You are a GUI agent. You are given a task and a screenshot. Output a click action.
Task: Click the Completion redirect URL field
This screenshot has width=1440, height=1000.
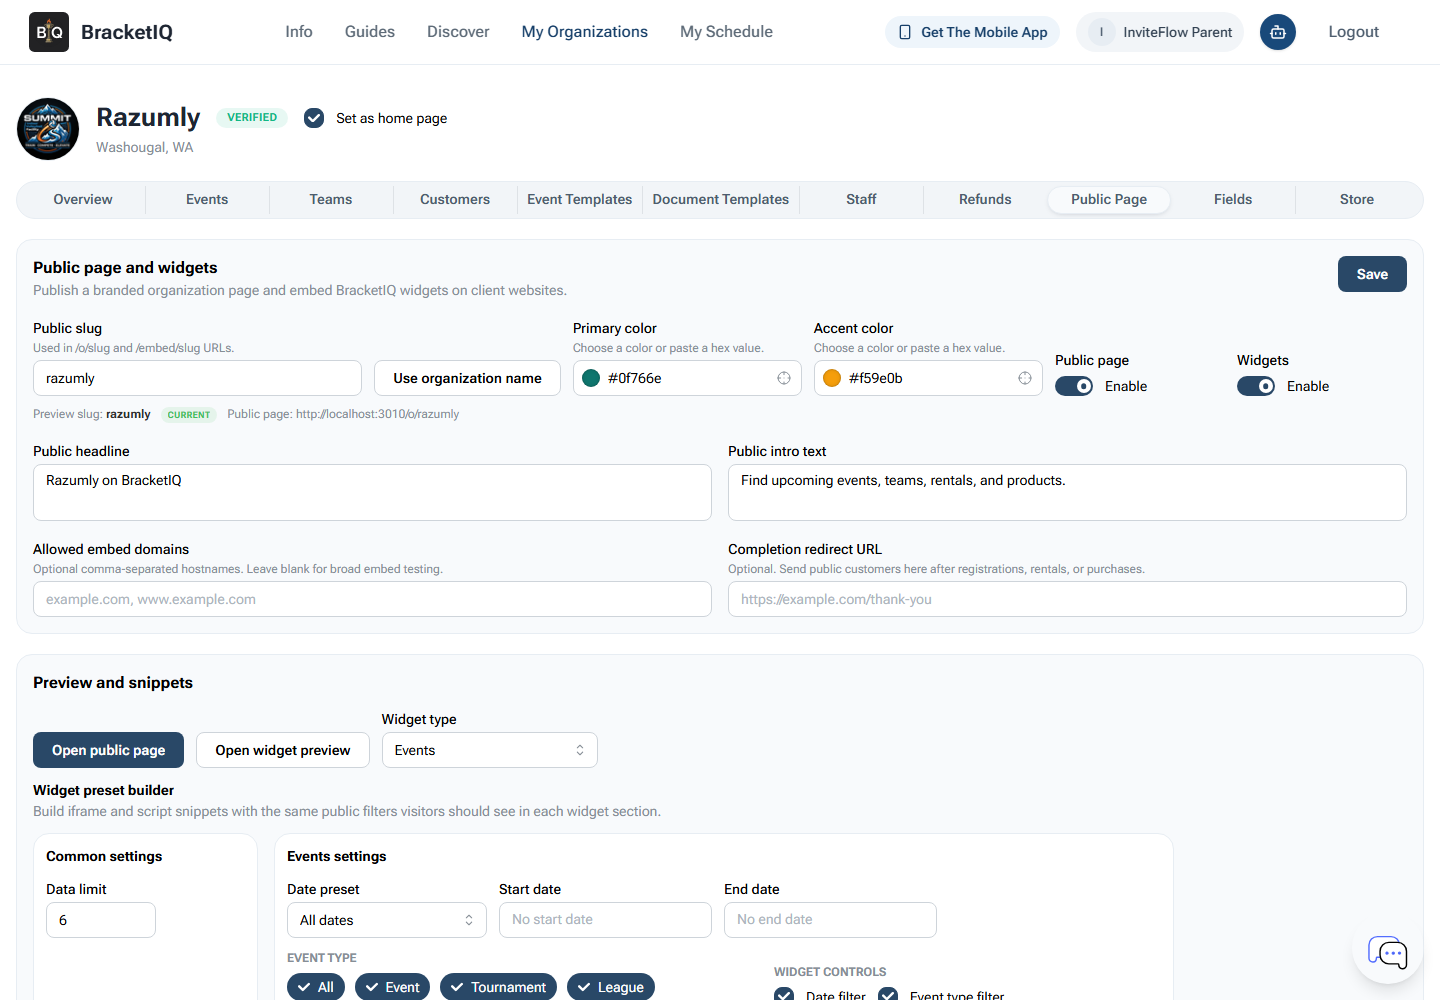tap(1067, 599)
